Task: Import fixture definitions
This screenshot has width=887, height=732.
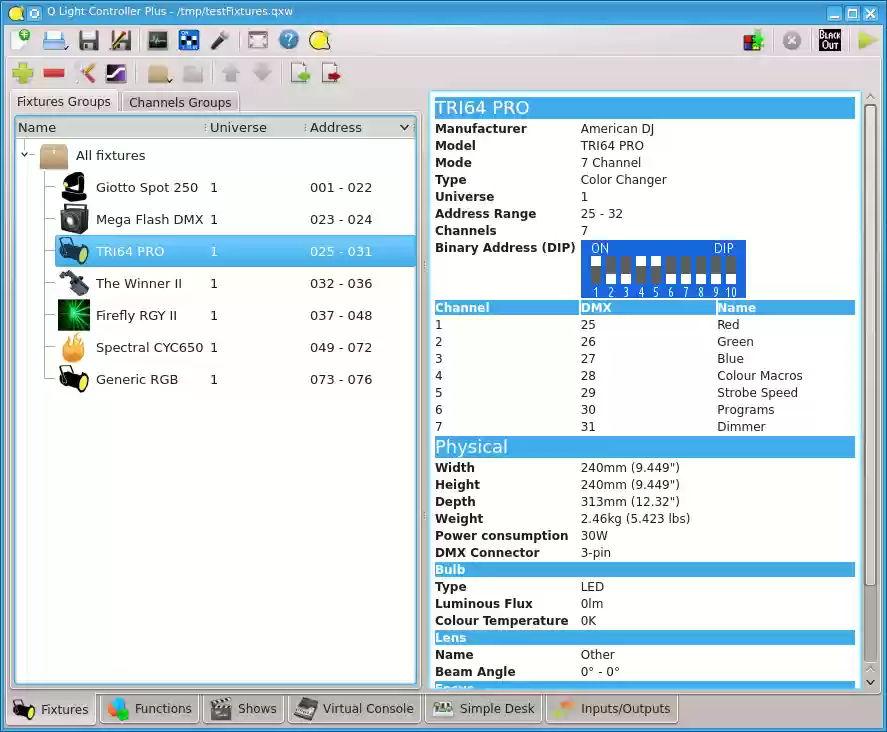Action: tap(300, 72)
